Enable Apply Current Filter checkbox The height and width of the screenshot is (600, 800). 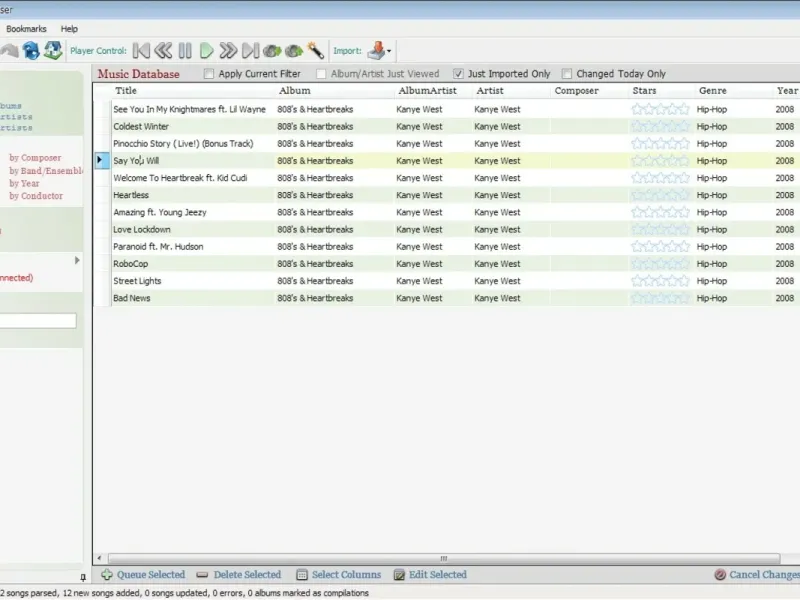[x=209, y=74]
